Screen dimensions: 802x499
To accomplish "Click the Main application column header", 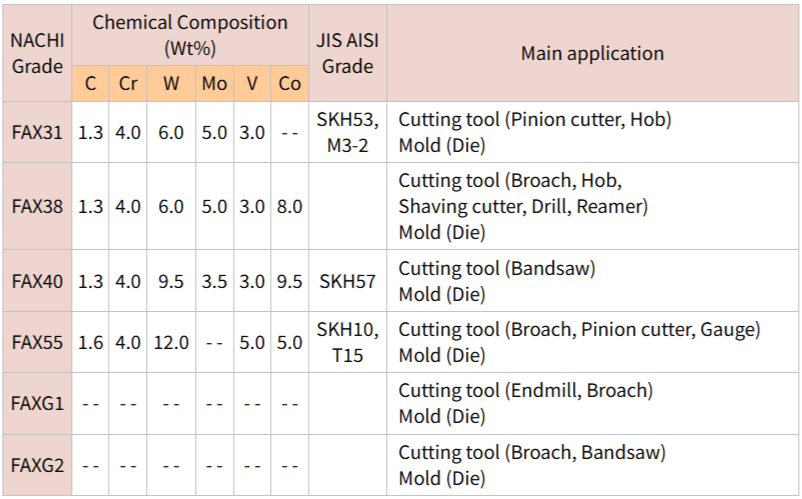I will click(x=592, y=54).
